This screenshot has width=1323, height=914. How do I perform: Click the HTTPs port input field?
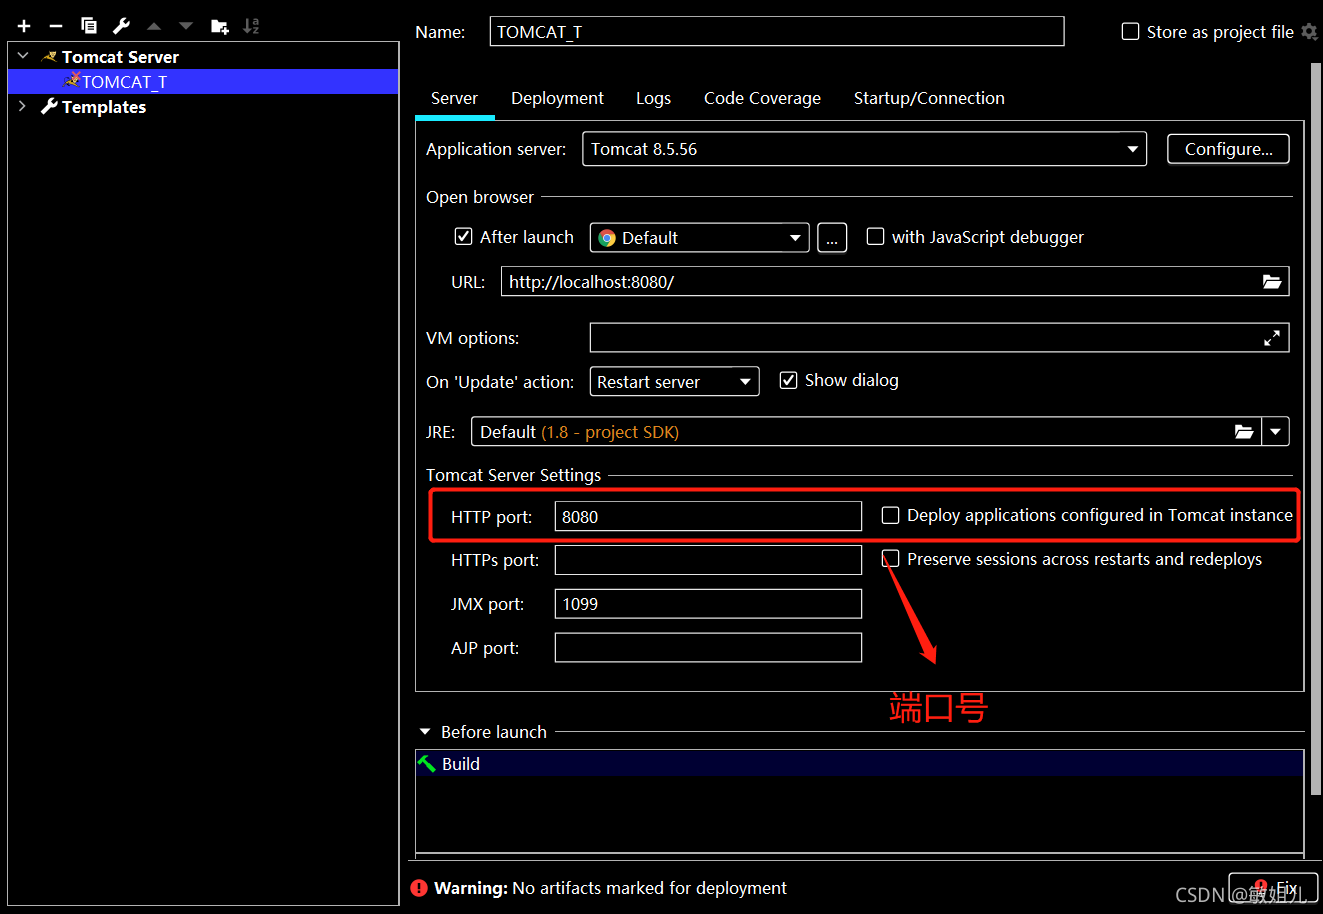click(x=708, y=560)
